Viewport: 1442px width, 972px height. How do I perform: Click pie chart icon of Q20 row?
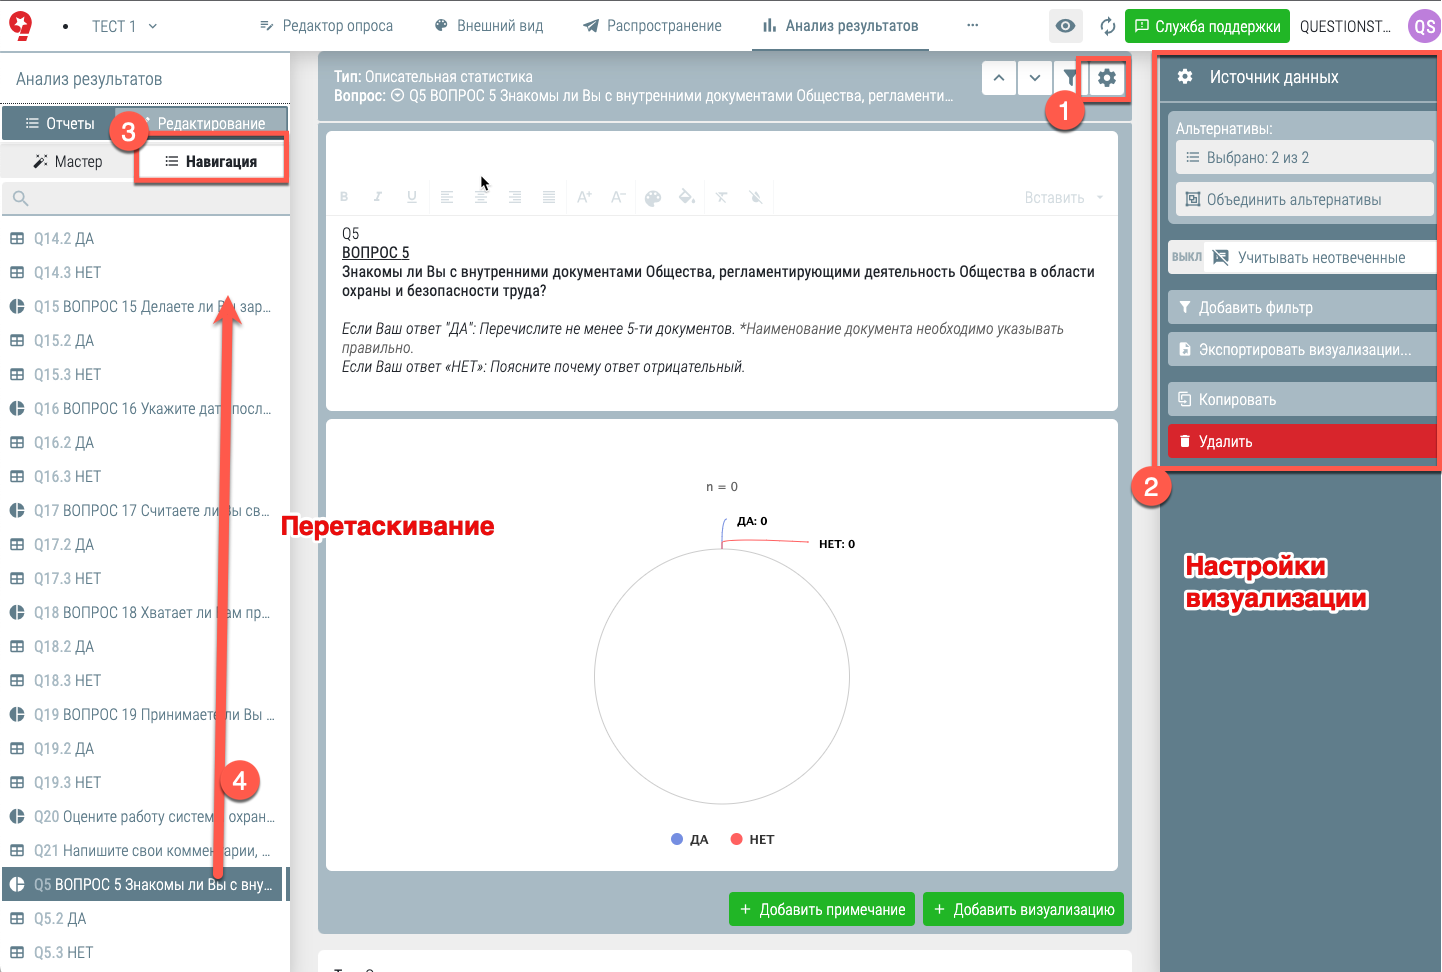pyautogui.click(x=17, y=816)
